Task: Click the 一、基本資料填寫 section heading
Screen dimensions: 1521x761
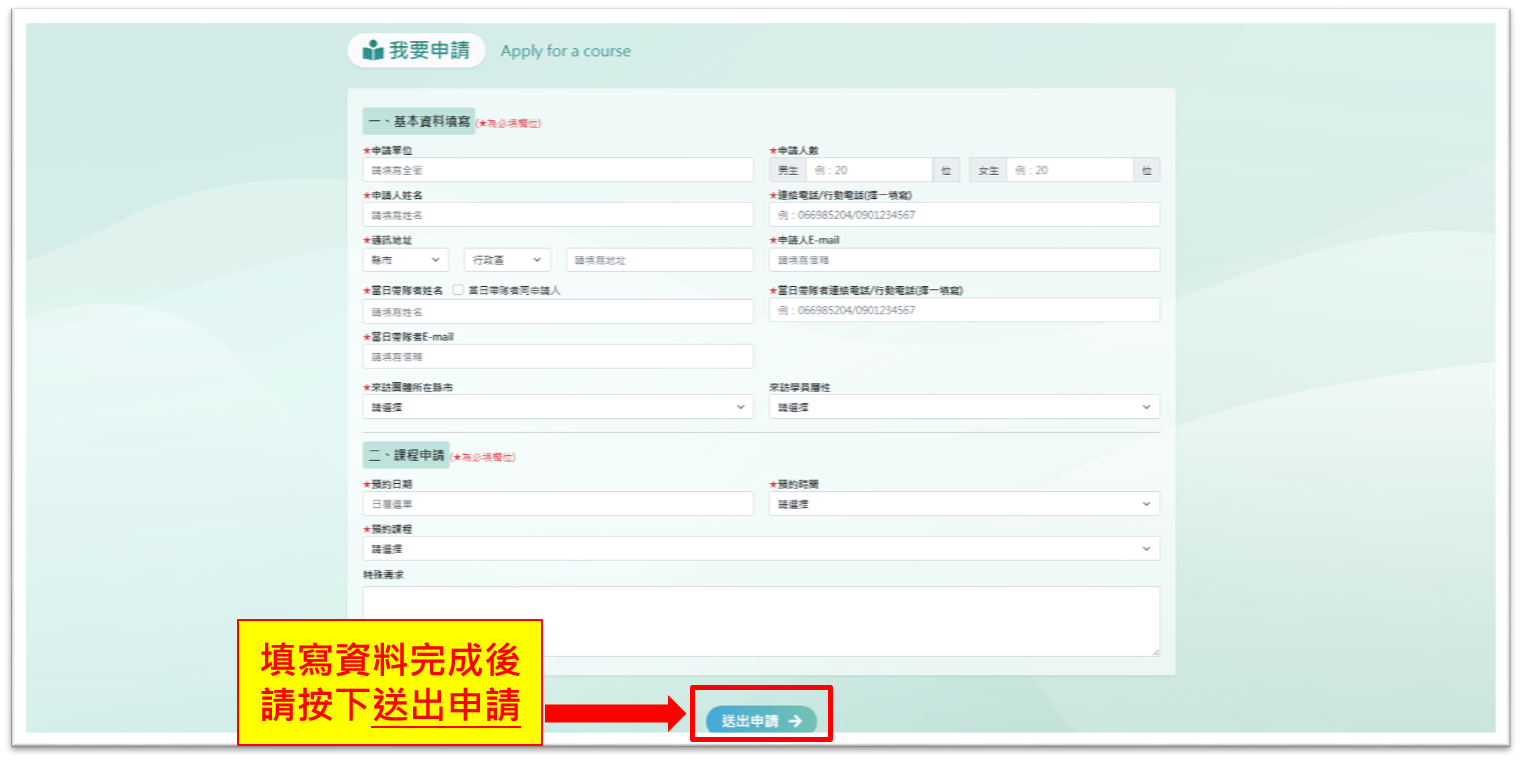Action: 419,122
